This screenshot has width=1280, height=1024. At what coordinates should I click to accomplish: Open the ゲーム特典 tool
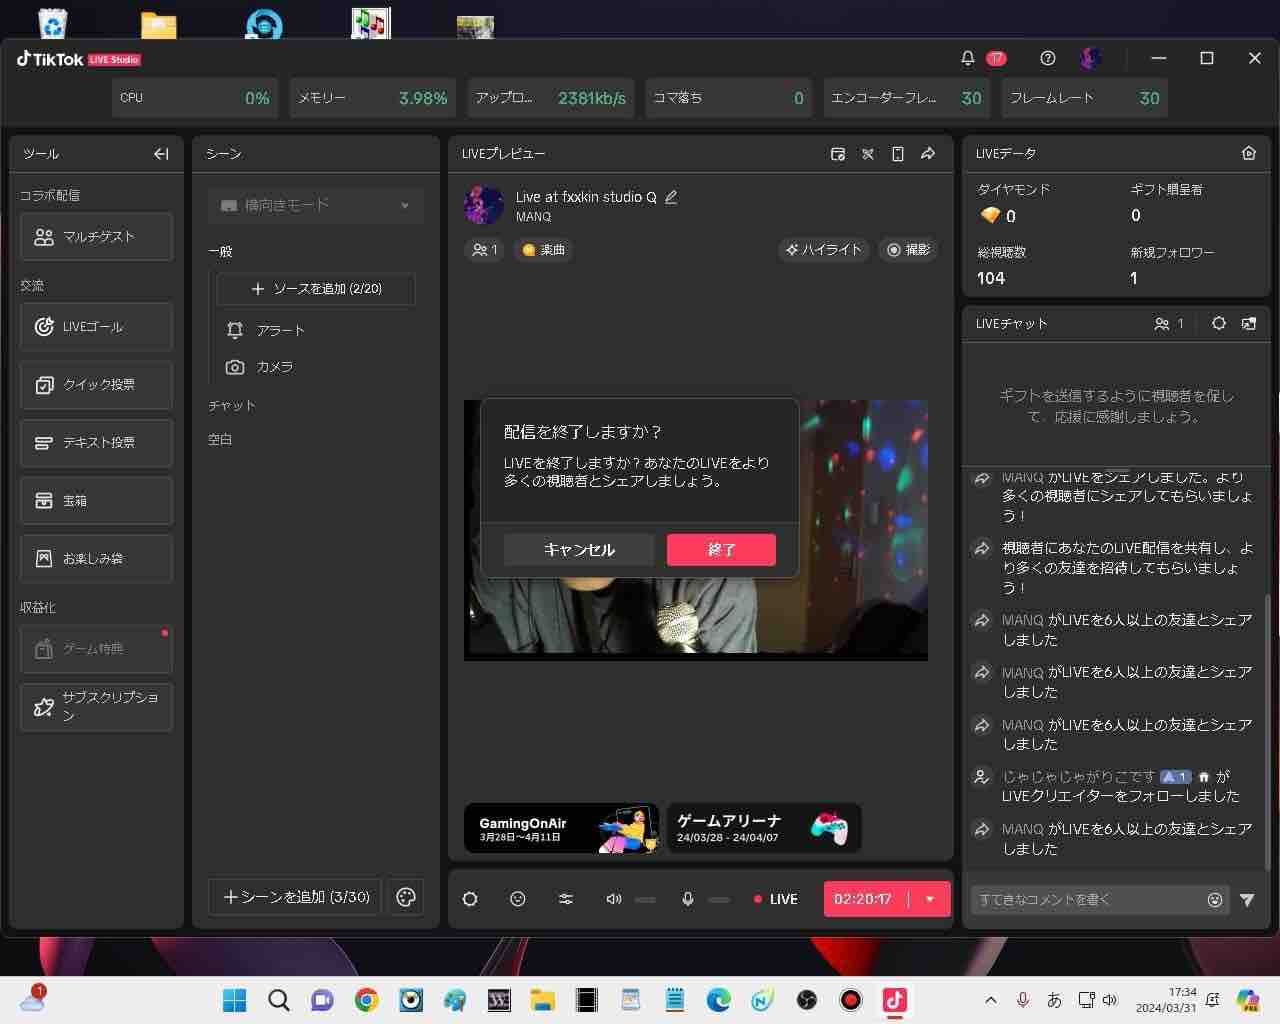[x=96, y=649]
